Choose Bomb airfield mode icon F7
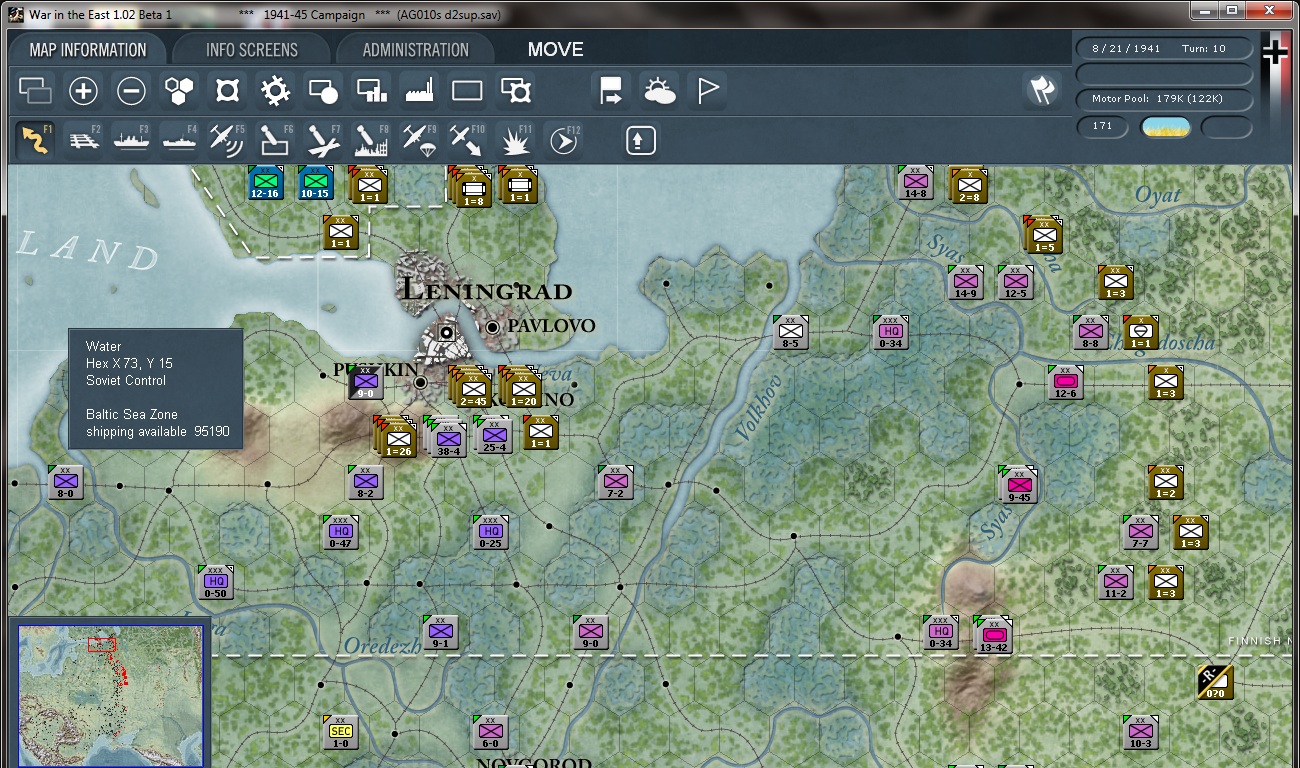1300x768 pixels. point(322,139)
